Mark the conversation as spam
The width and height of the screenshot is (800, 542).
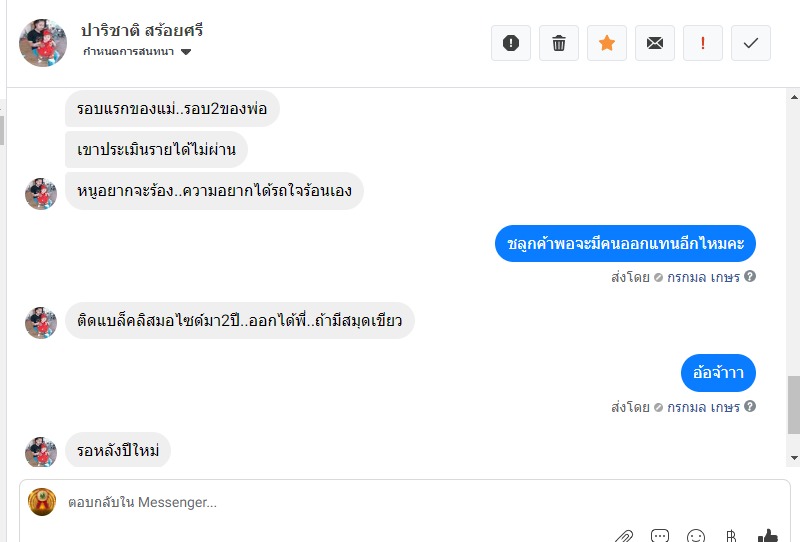click(511, 43)
